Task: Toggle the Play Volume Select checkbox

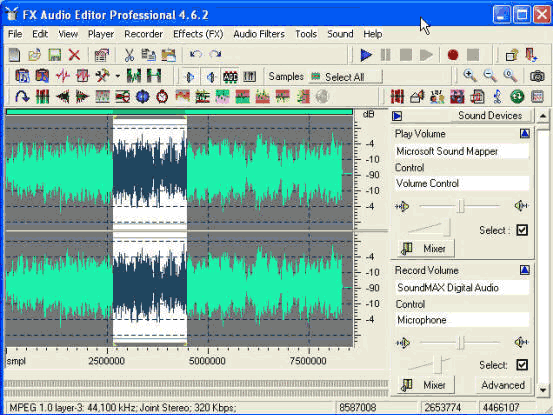Action: pyautogui.click(x=522, y=230)
